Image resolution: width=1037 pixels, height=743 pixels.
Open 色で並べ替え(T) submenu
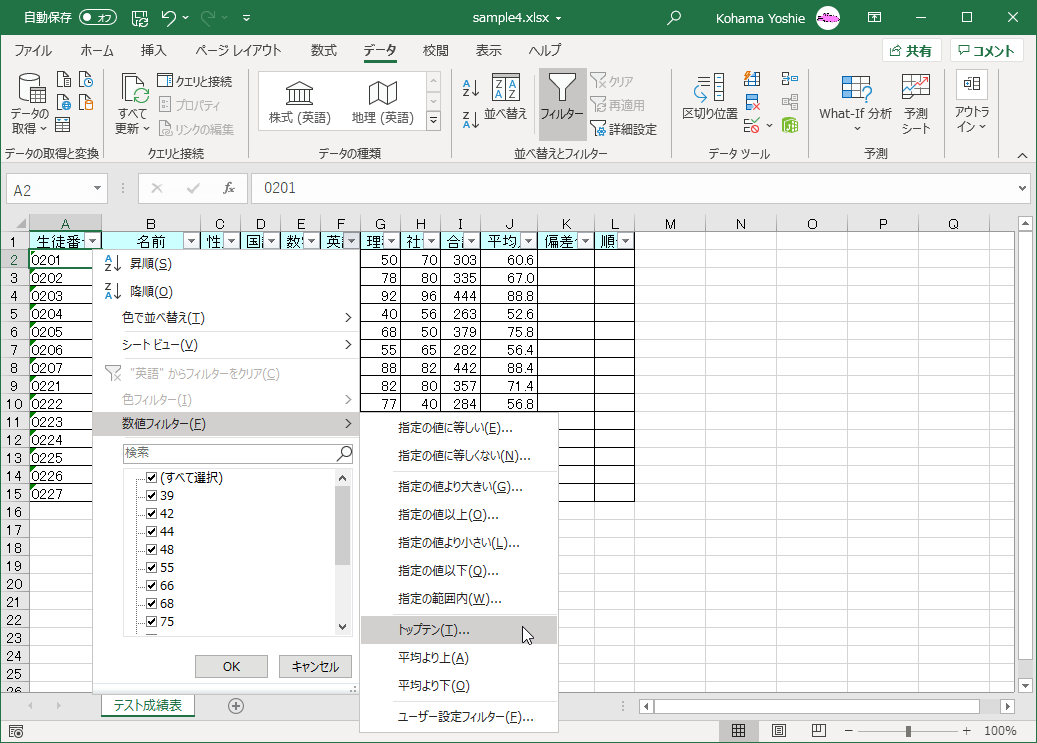point(226,318)
